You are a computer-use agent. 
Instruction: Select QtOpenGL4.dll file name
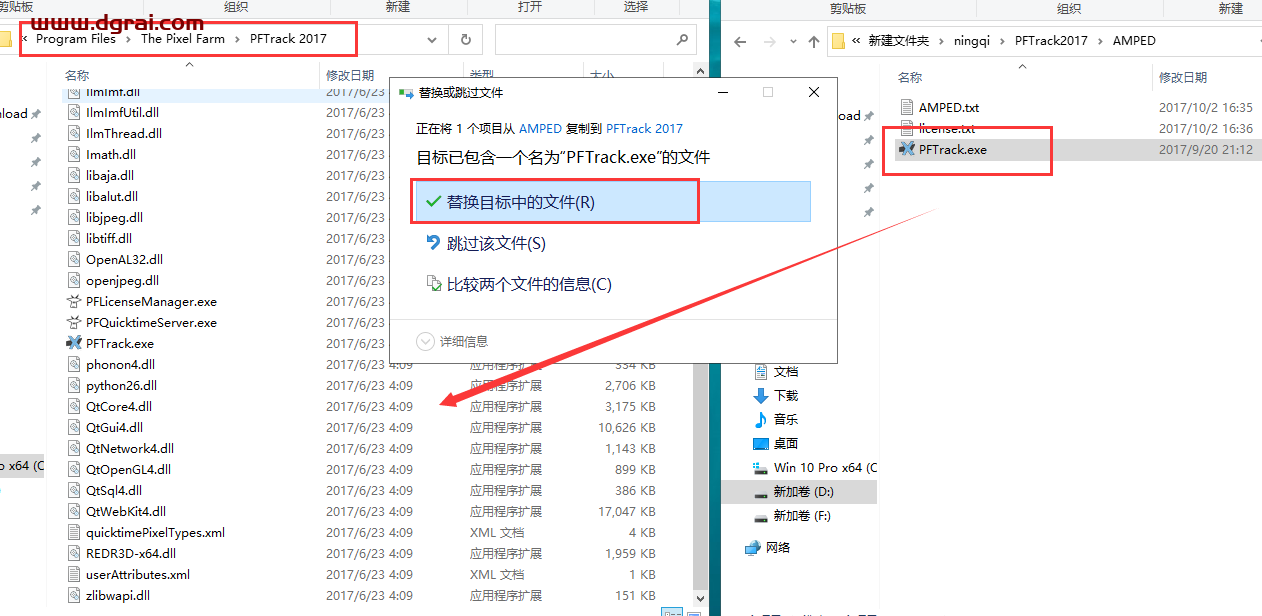coord(128,469)
